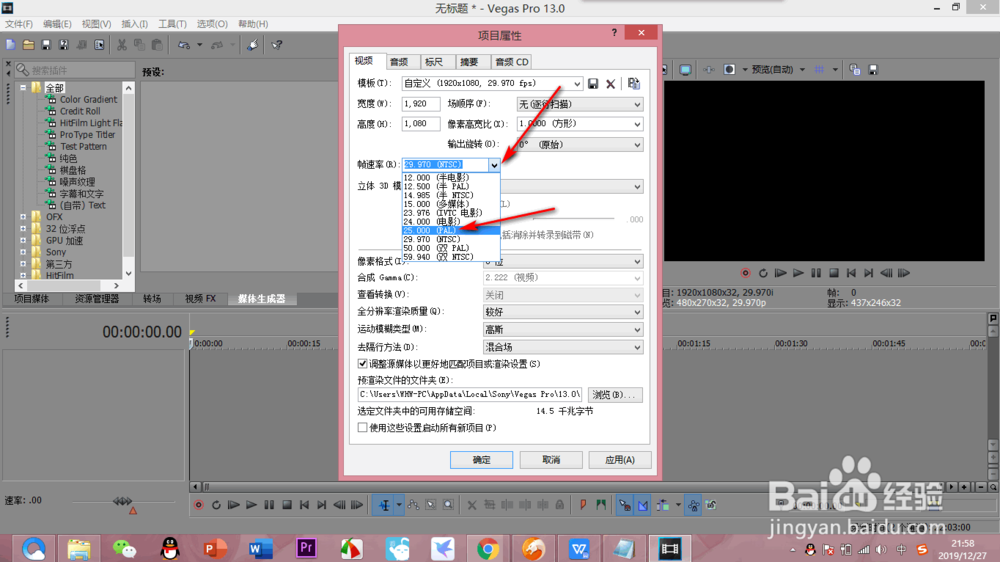Image resolution: width=1000 pixels, height=562 pixels.
Task: Click the dialog's help question mark
Action: click(614, 33)
